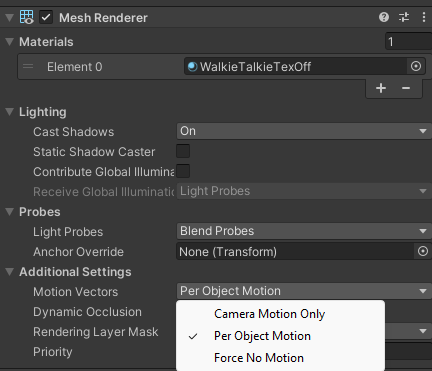Image resolution: width=432 pixels, height=371 pixels.
Task: Click the Mesh Renderer component icon
Action: coord(27,17)
